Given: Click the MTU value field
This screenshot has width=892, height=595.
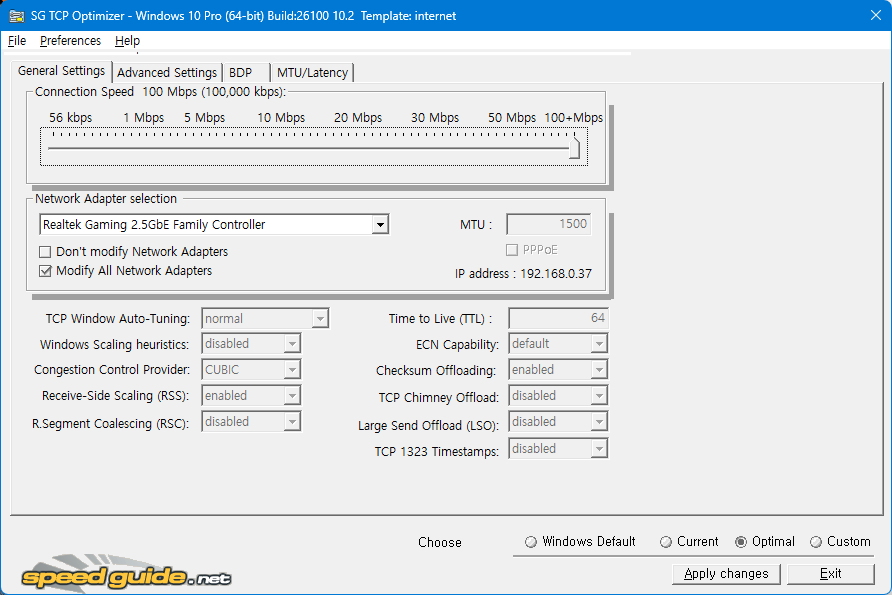Looking at the screenshot, I should tap(548, 224).
